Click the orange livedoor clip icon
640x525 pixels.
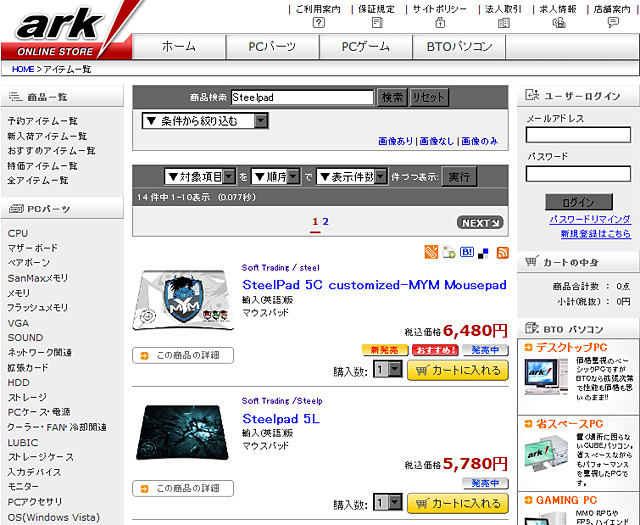[x=431, y=253]
